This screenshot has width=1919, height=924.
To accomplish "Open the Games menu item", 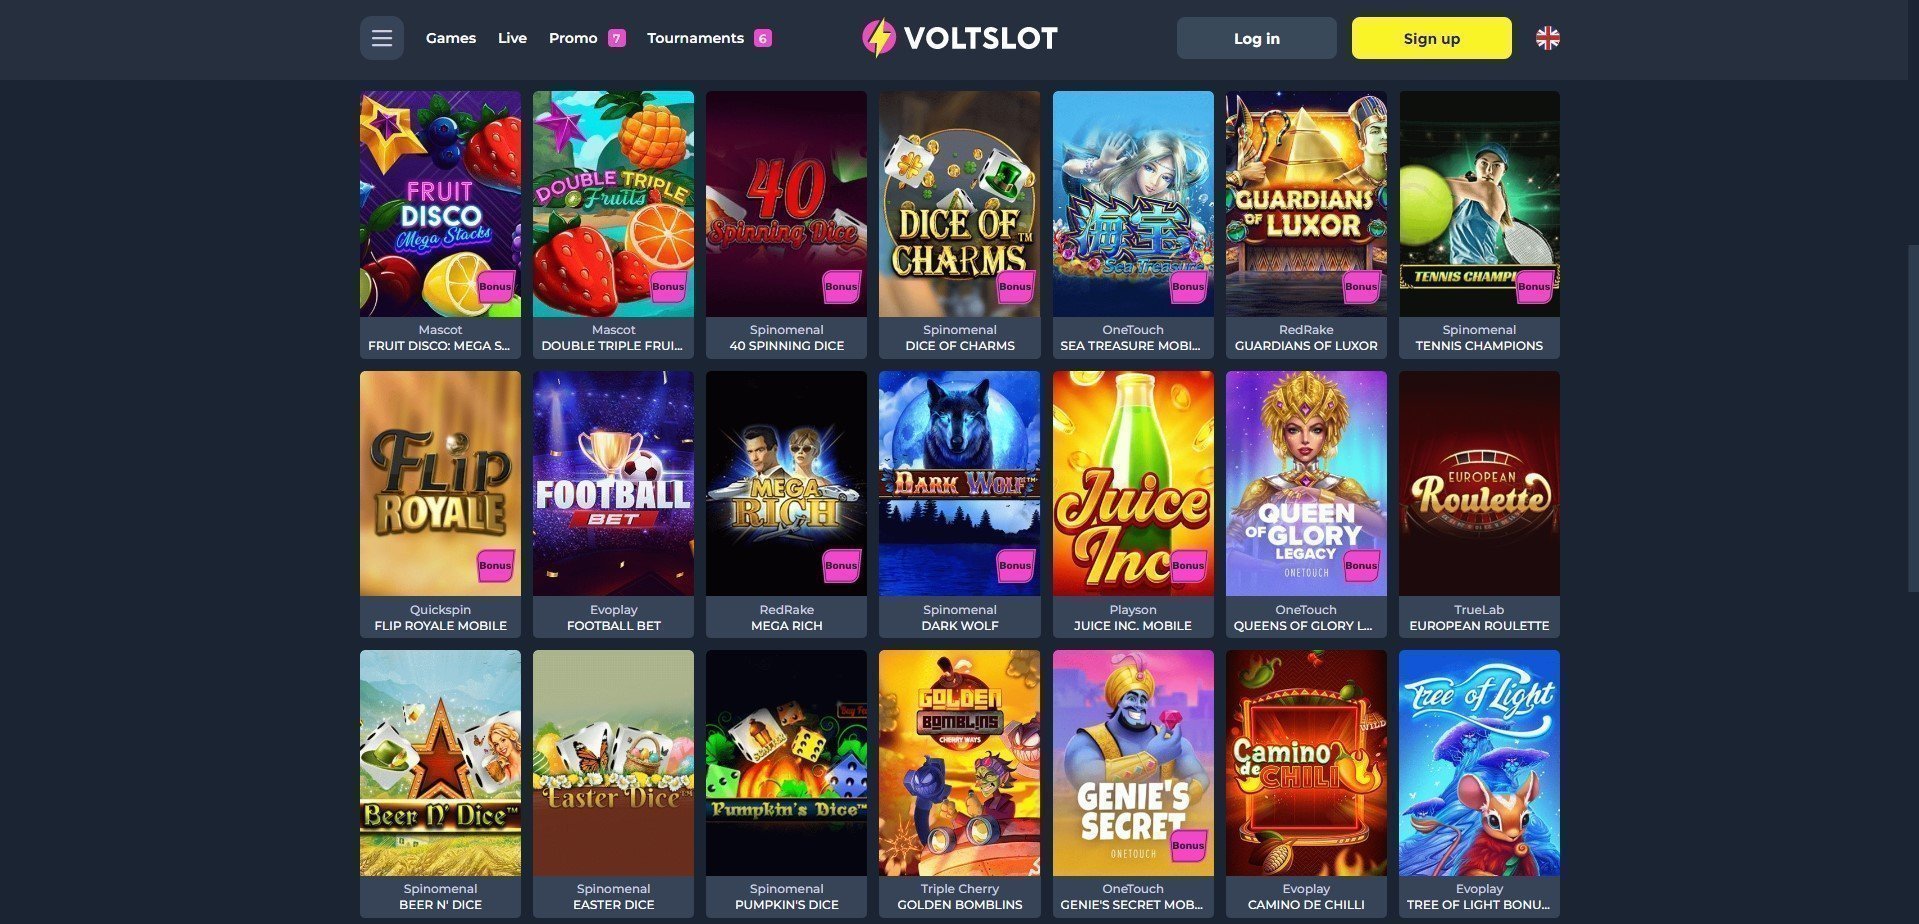I will pos(451,38).
